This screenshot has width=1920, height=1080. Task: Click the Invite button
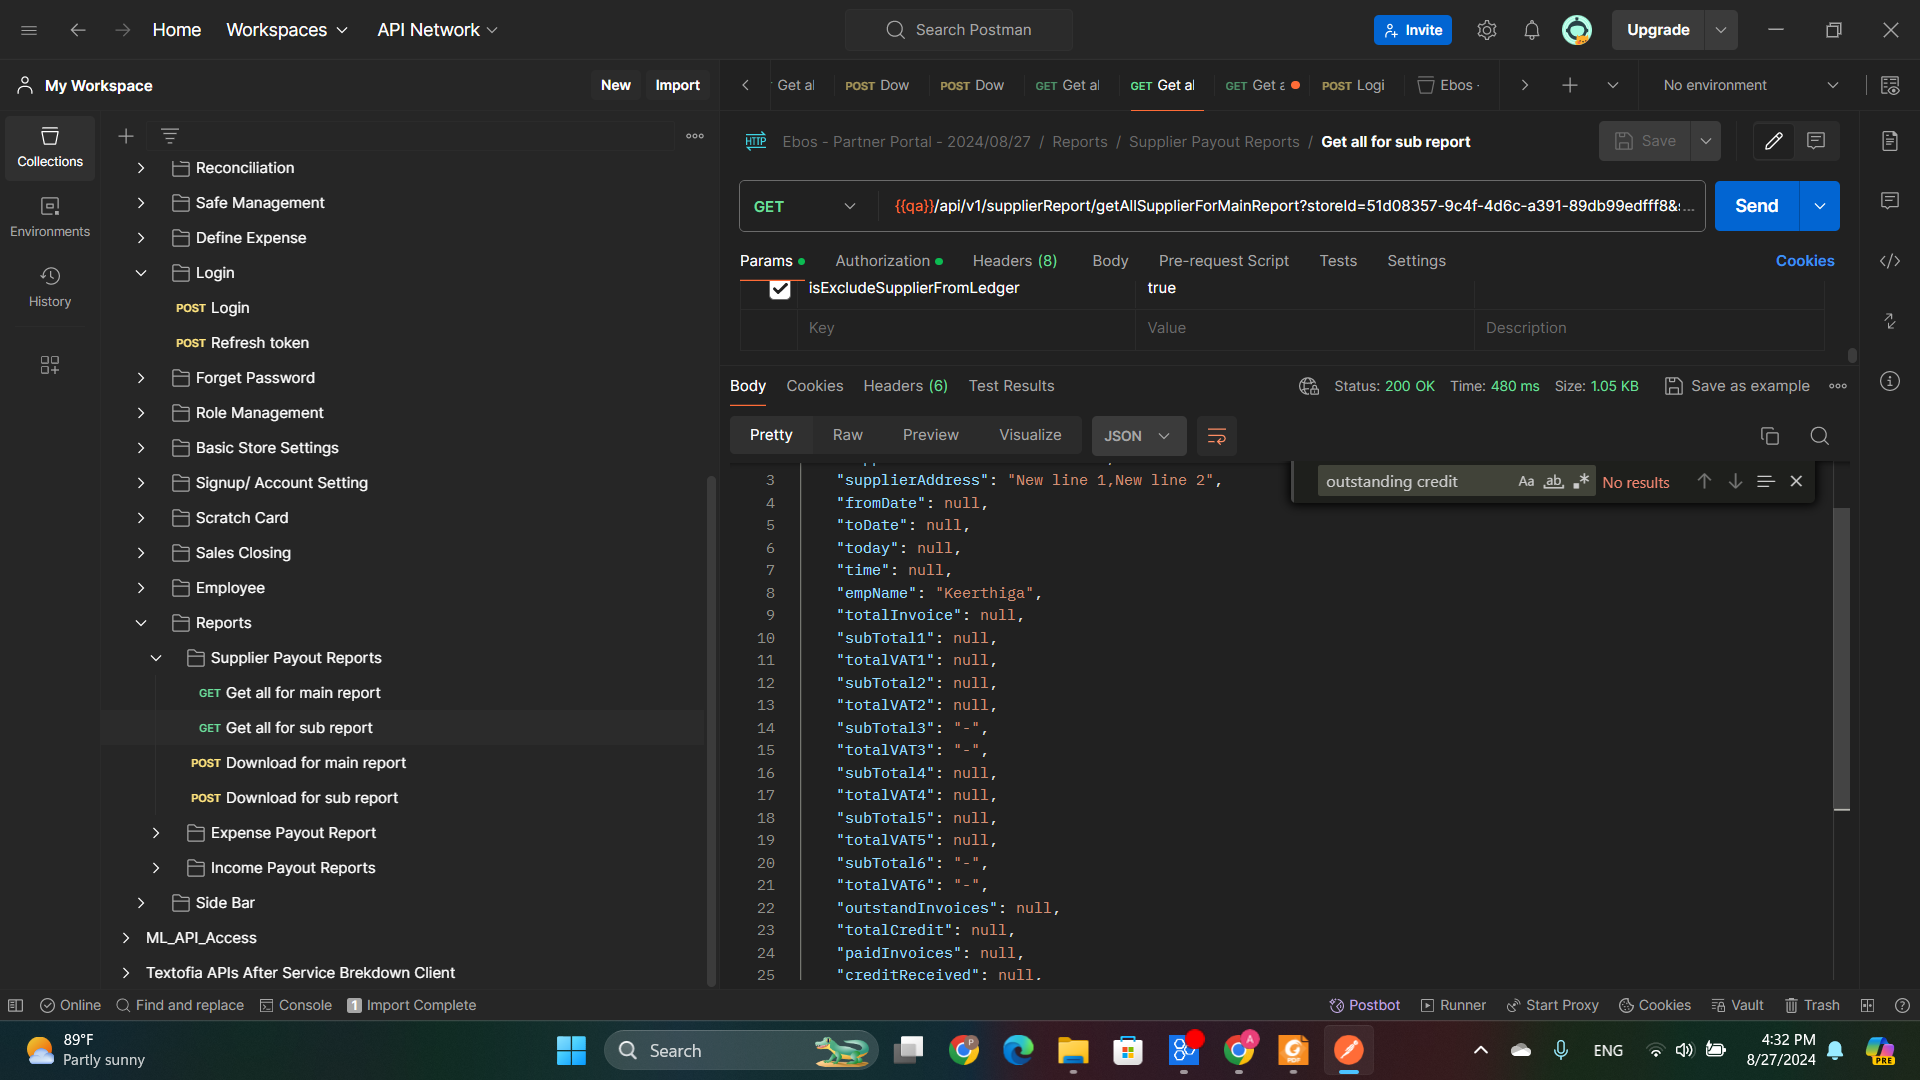(x=1413, y=30)
